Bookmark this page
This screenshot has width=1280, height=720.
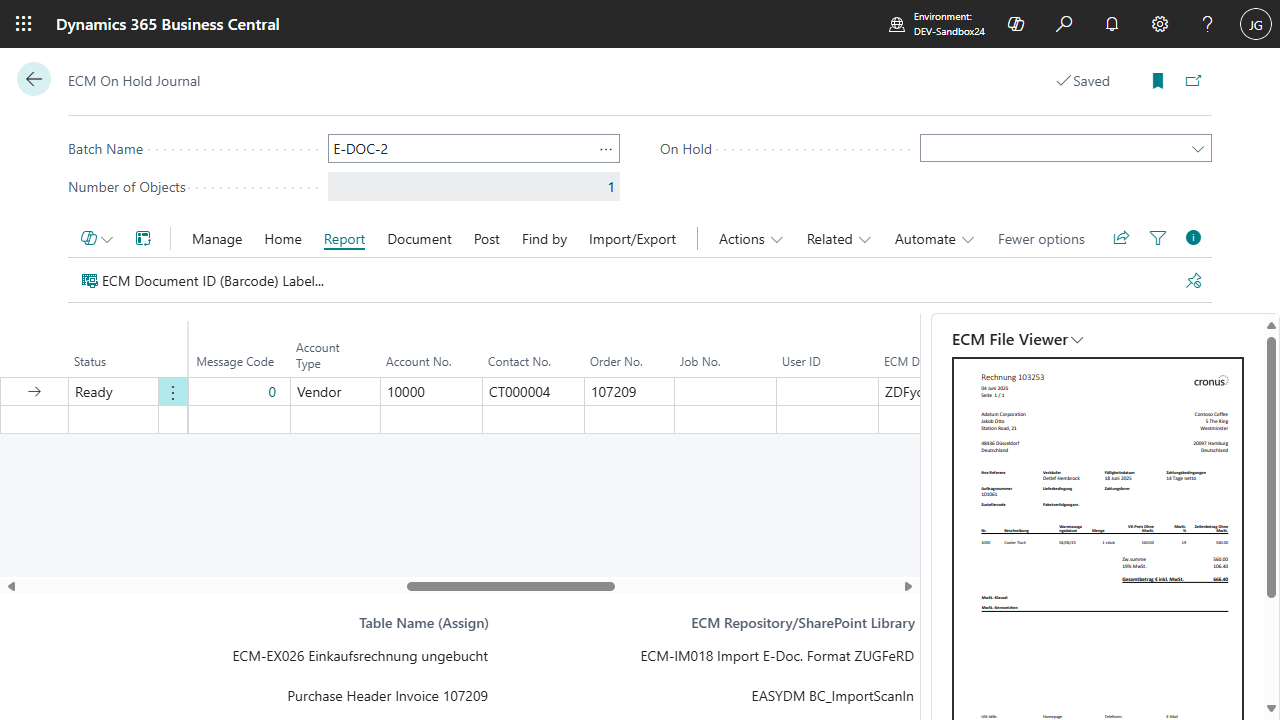pos(1158,81)
